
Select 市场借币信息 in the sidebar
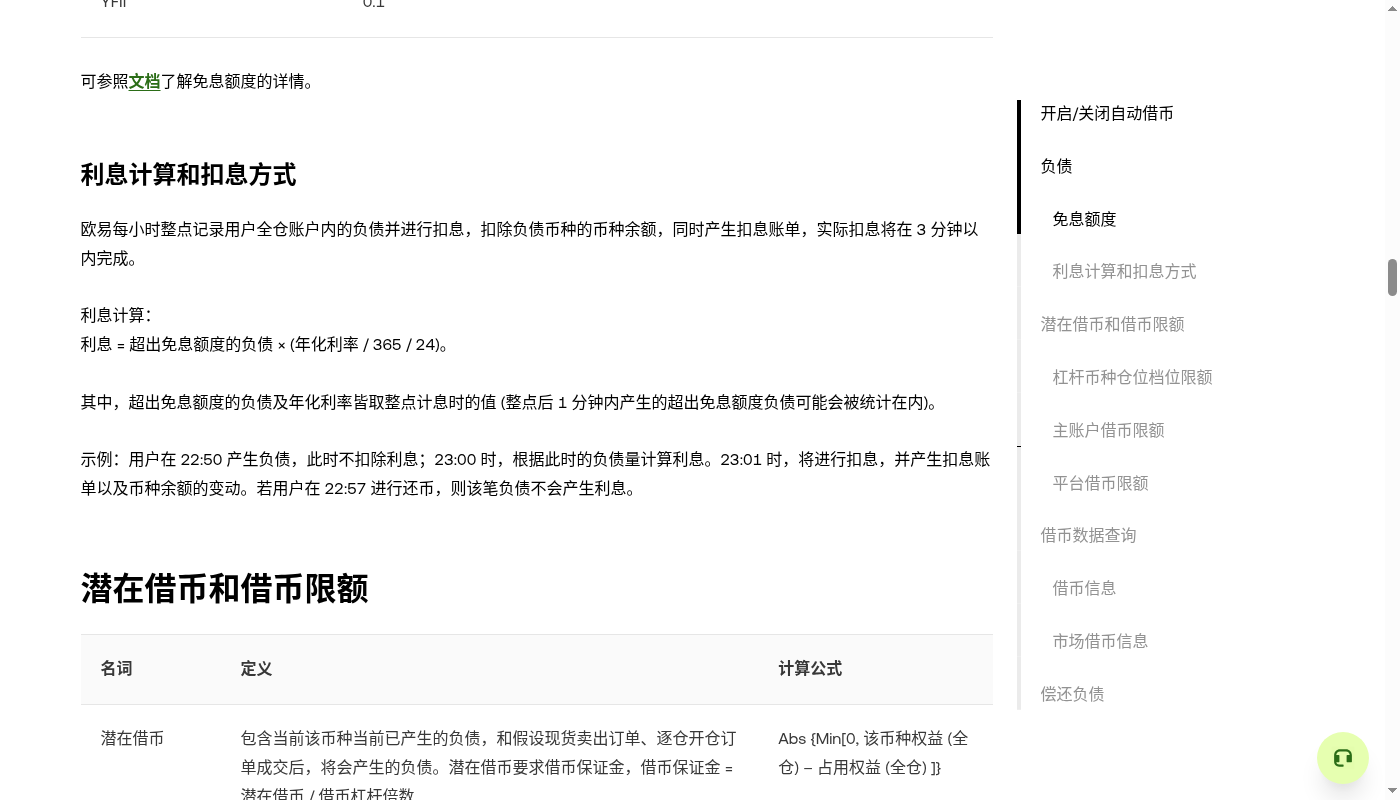(x=1100, y=641)
